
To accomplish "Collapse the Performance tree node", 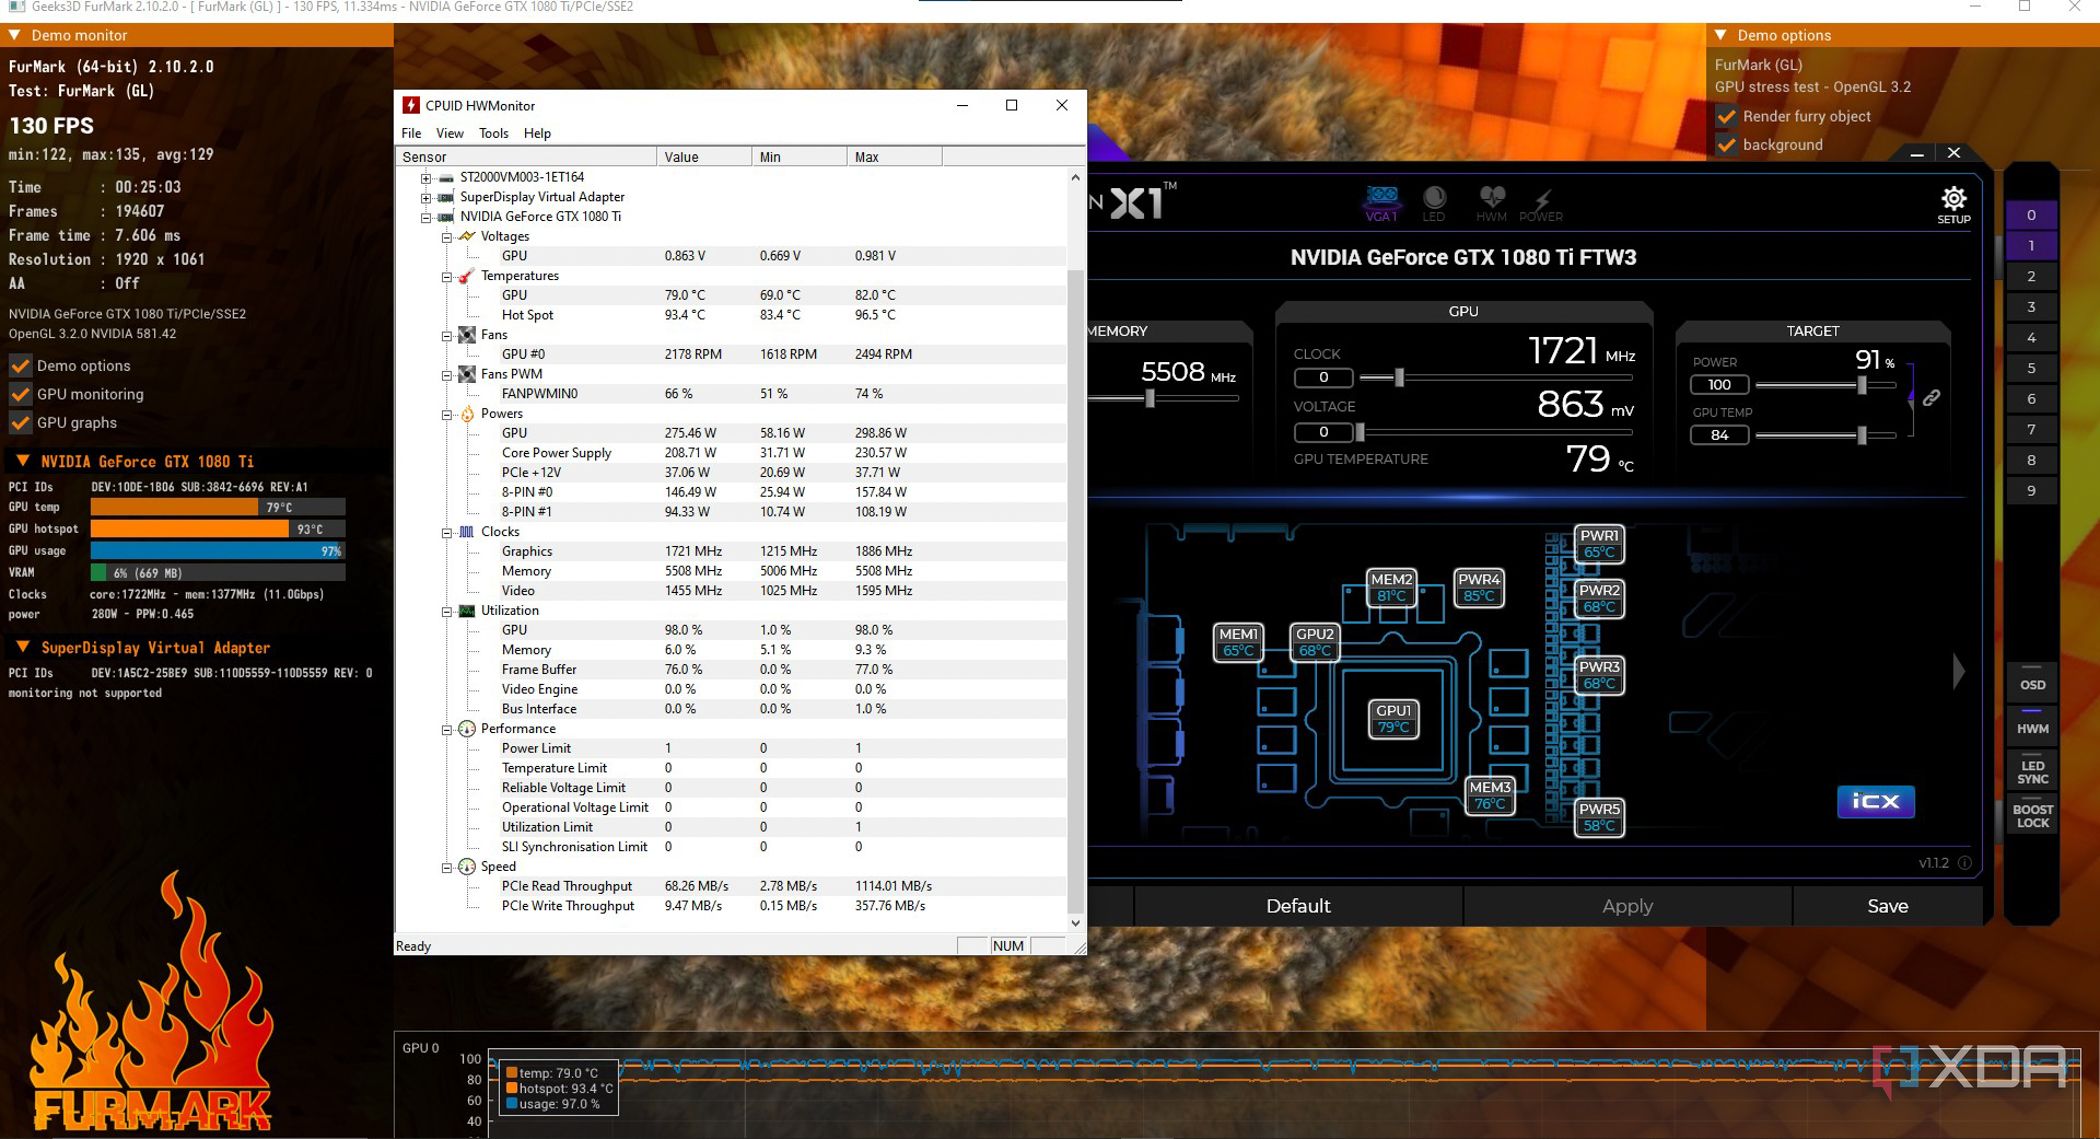I will [x=447, y=729].
